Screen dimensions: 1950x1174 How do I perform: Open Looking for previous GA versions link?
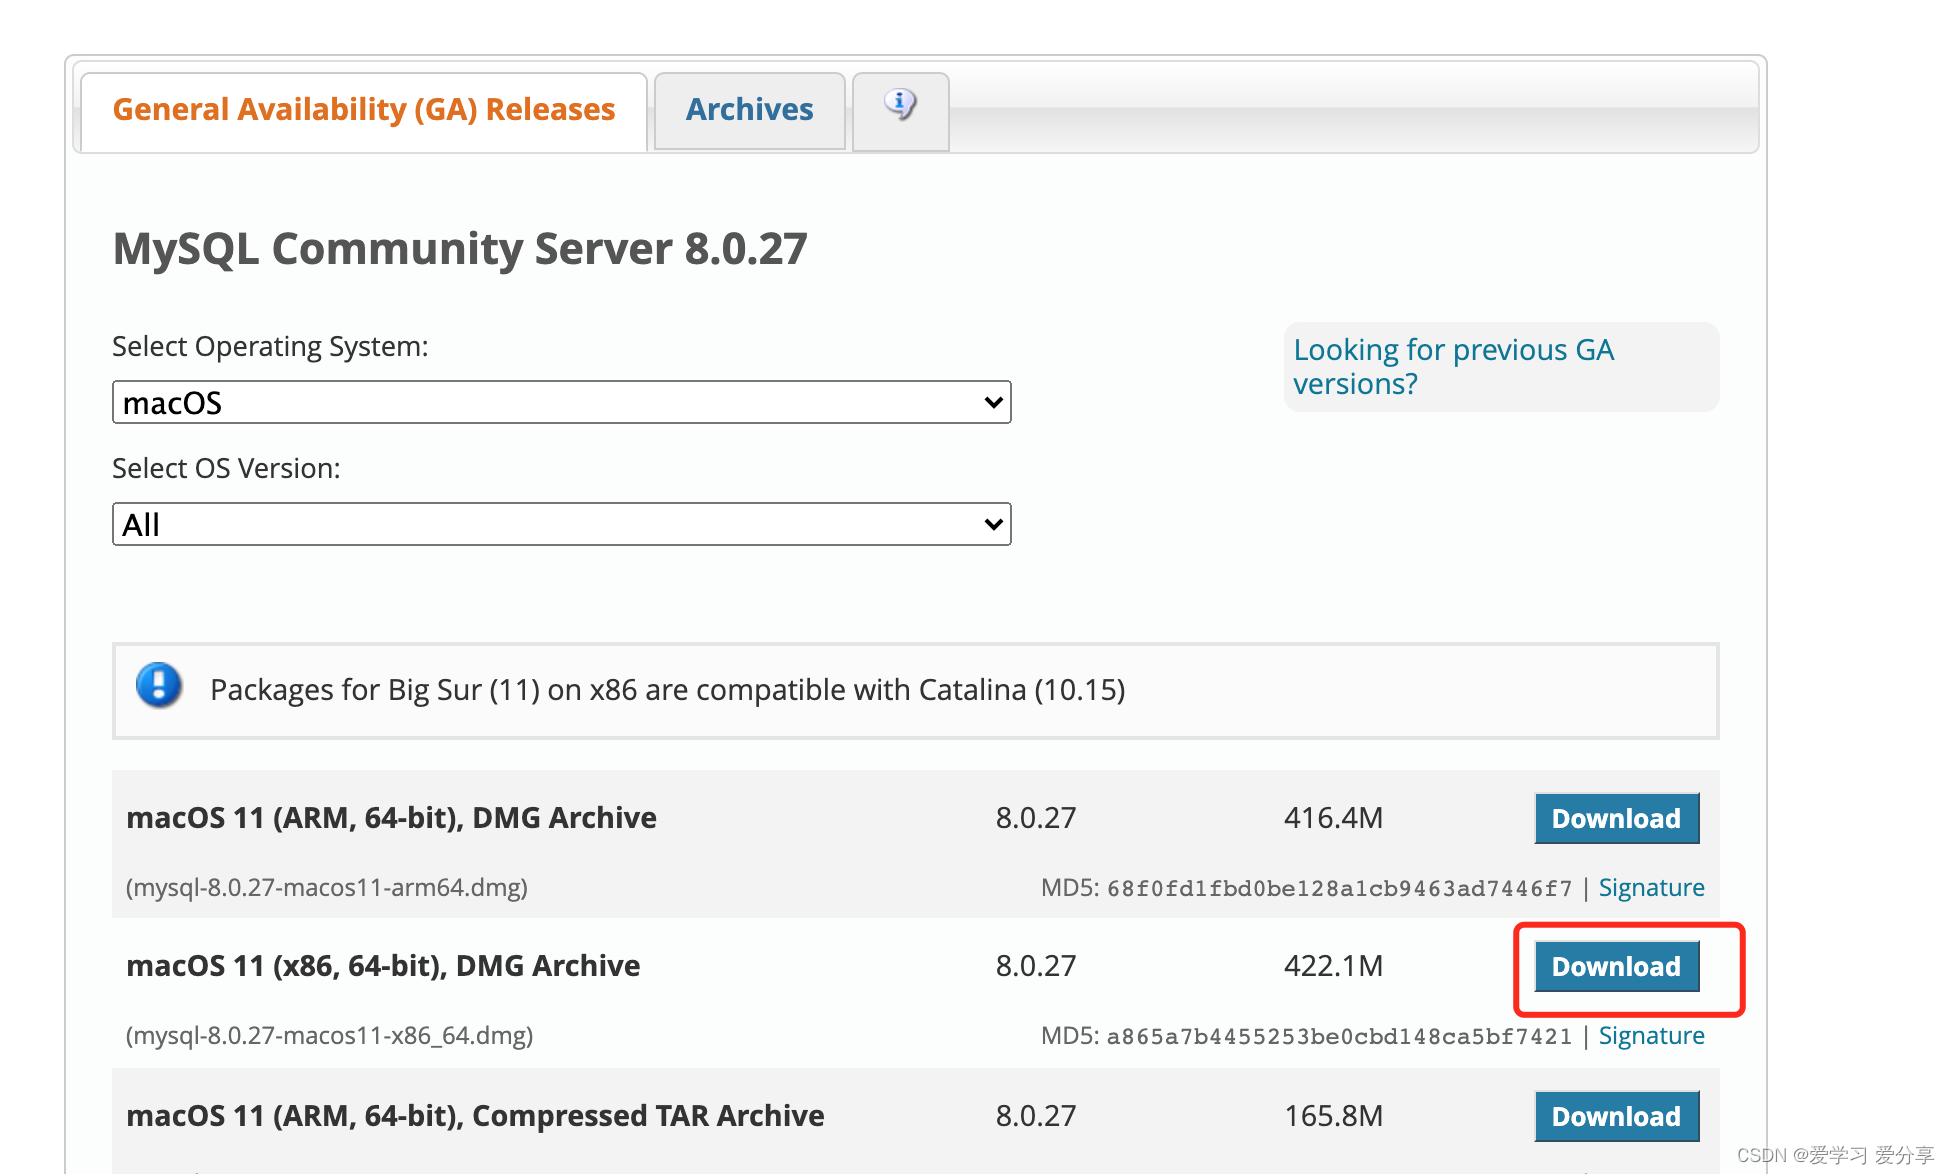(x=1453, y=366)
